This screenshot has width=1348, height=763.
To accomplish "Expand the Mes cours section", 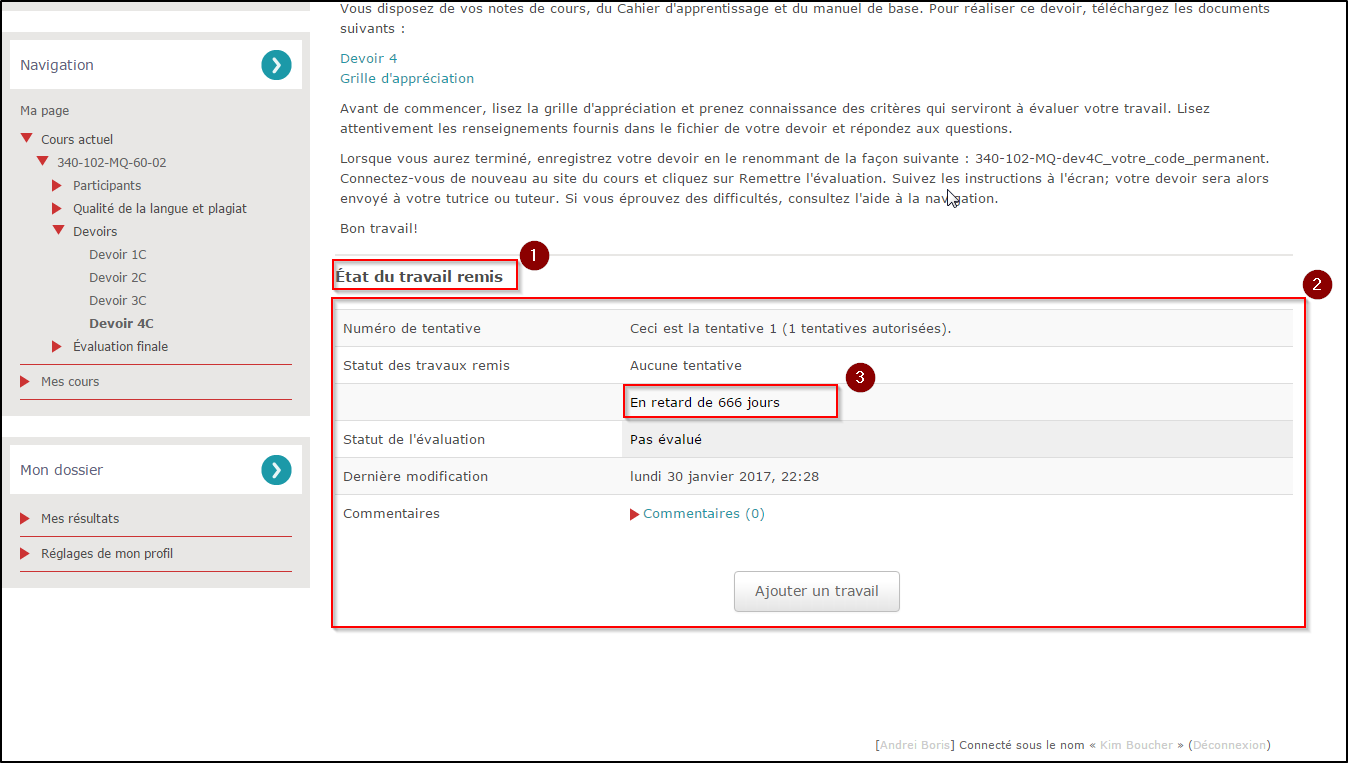I will click(x=26, y=382).
